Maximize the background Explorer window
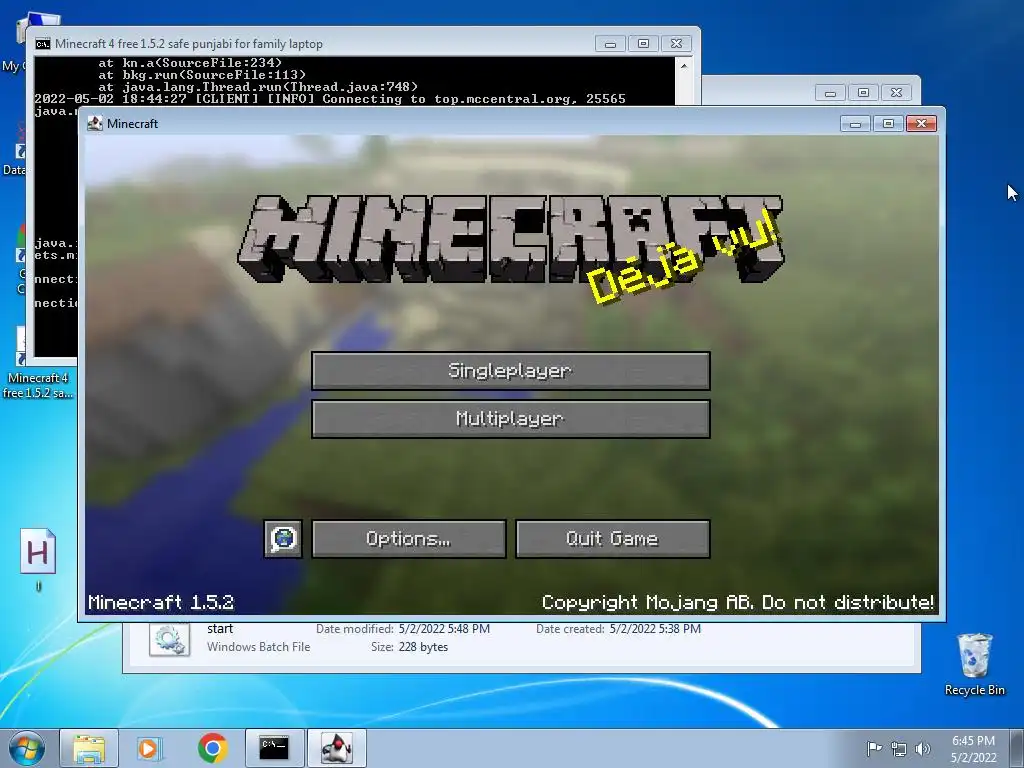1024x768 pixels. coord(863,93)
